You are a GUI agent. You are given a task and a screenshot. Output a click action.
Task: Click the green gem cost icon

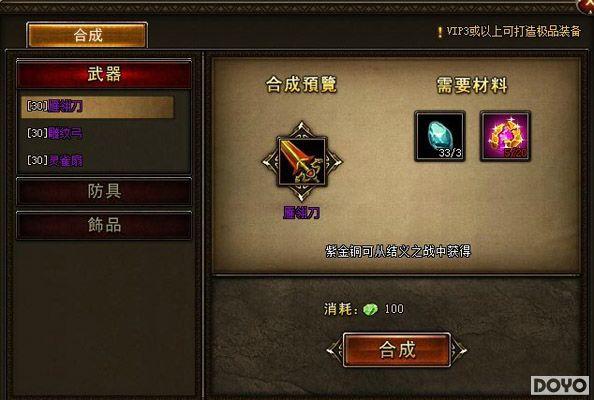[370, 309]
